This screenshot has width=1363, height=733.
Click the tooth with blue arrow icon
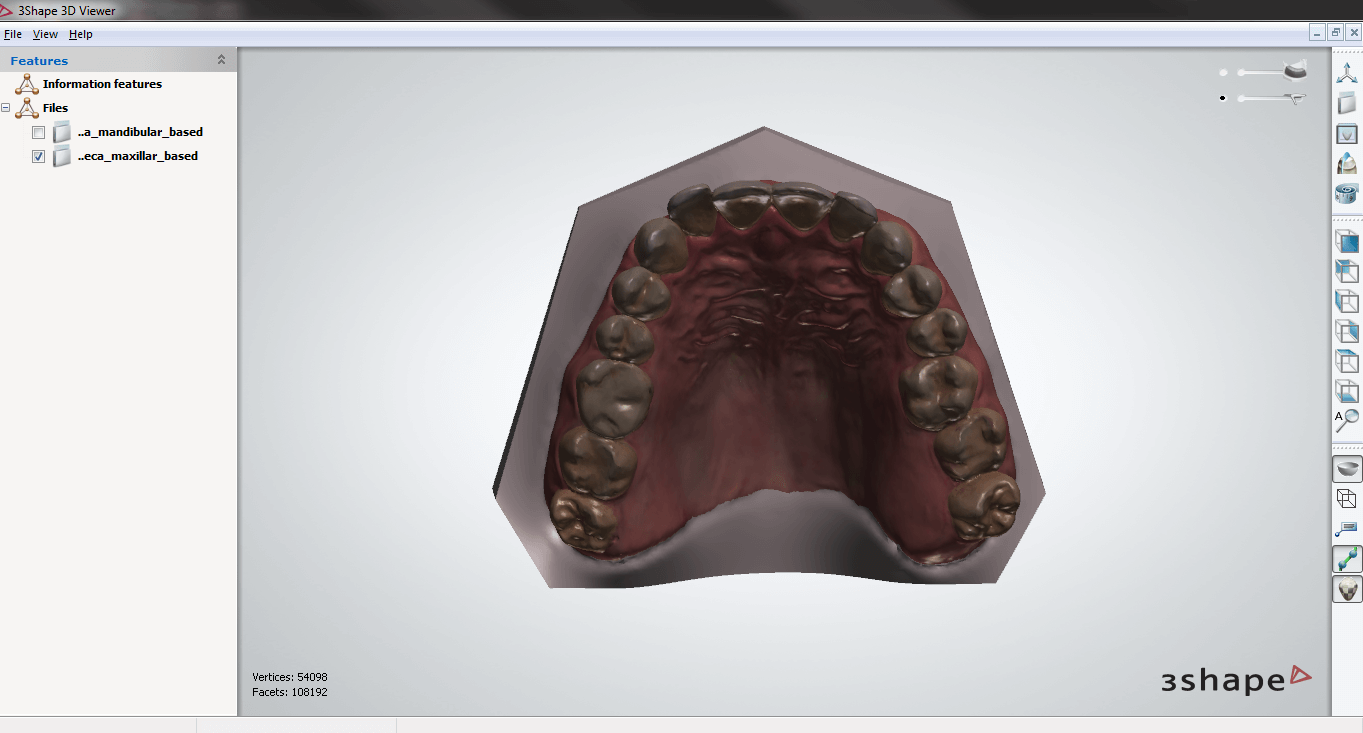pyautogui.click(x=1347, y=163)
